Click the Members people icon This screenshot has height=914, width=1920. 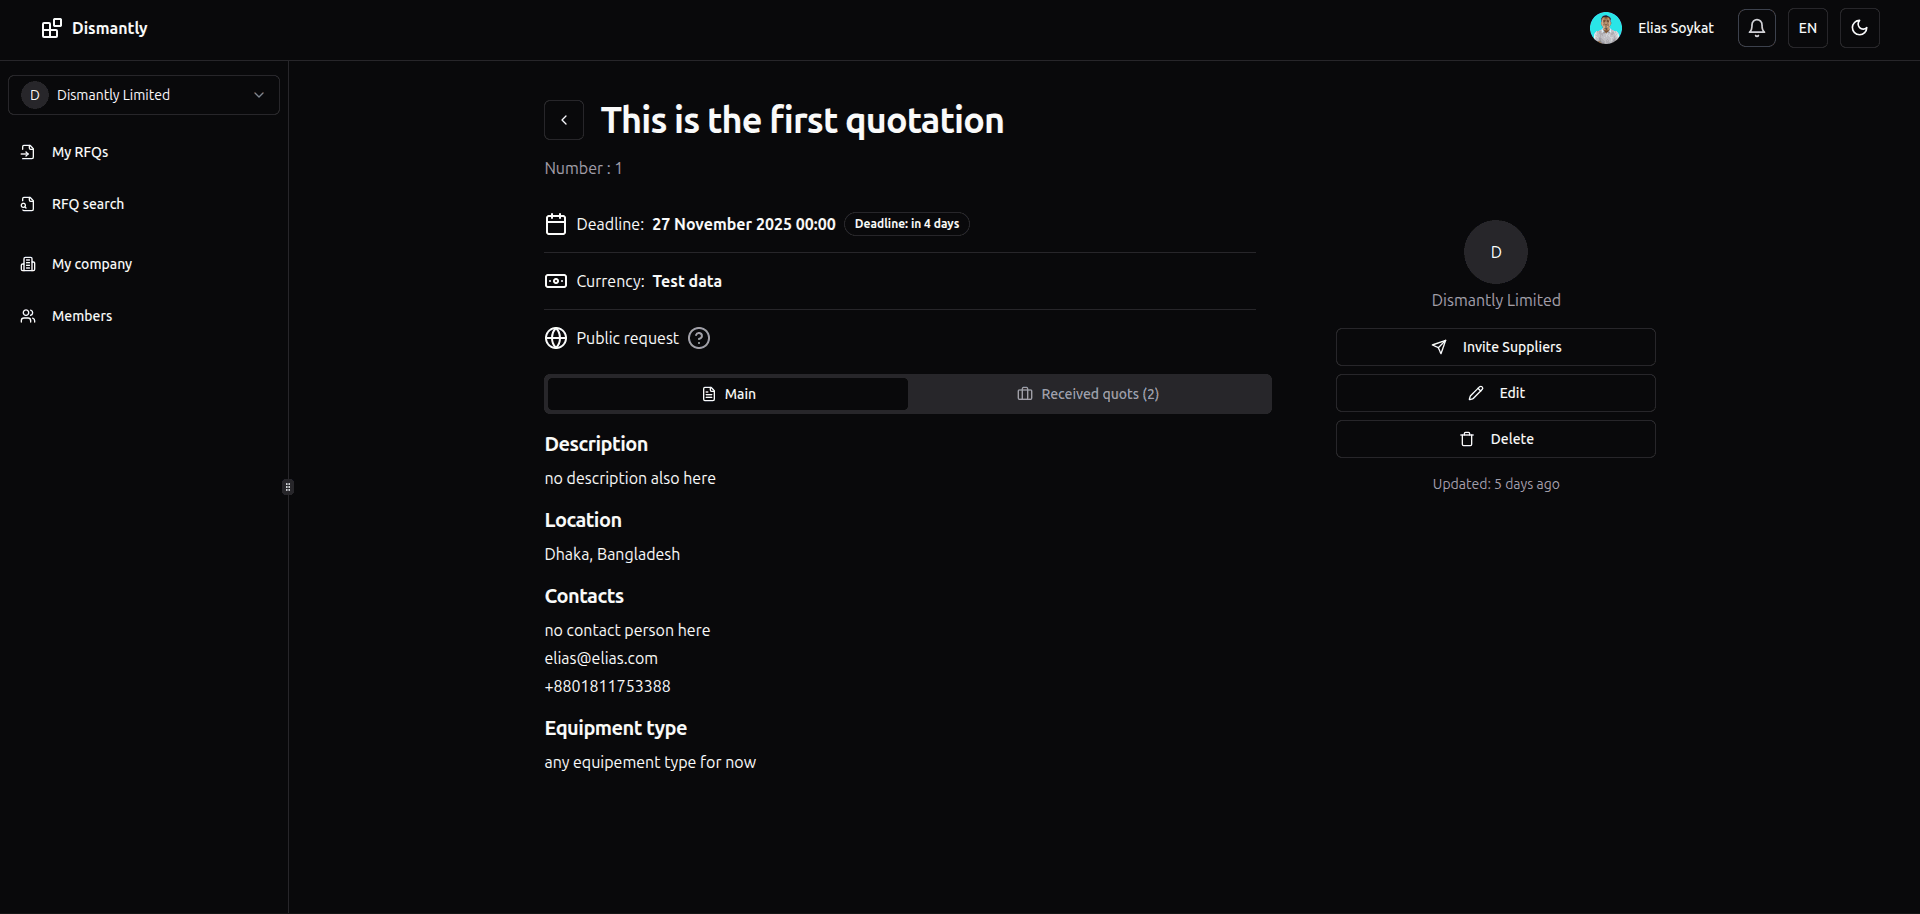pos(28,316)
